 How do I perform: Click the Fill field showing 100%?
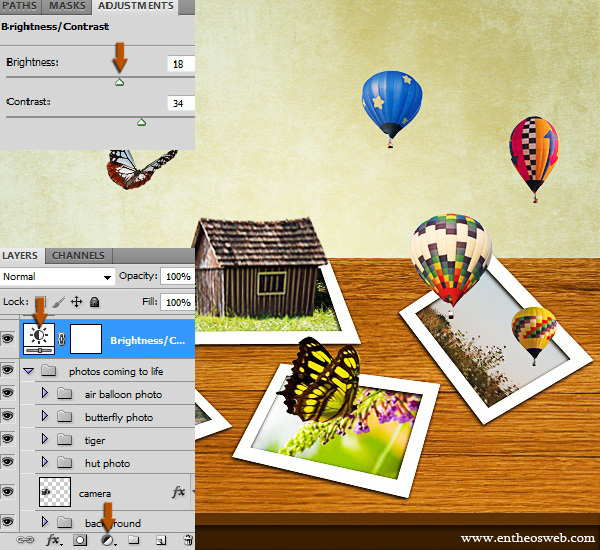click(178, 302)
